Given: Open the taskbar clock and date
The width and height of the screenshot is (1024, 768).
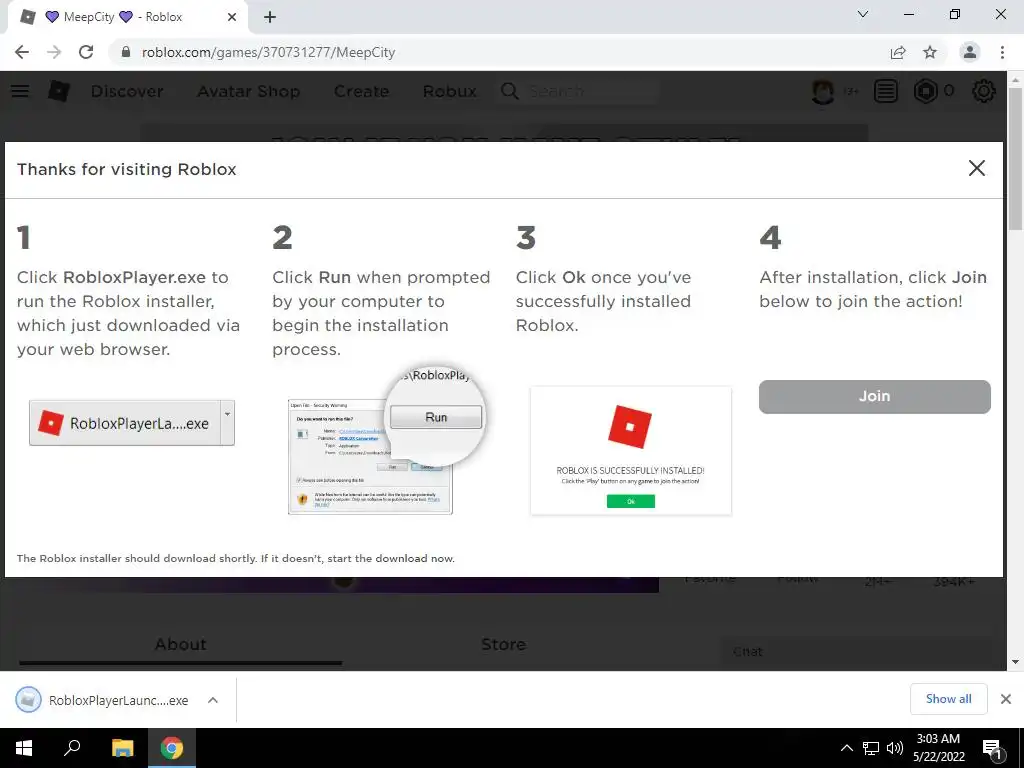Looking at the screenshot, I should click(x=938, y=748).
